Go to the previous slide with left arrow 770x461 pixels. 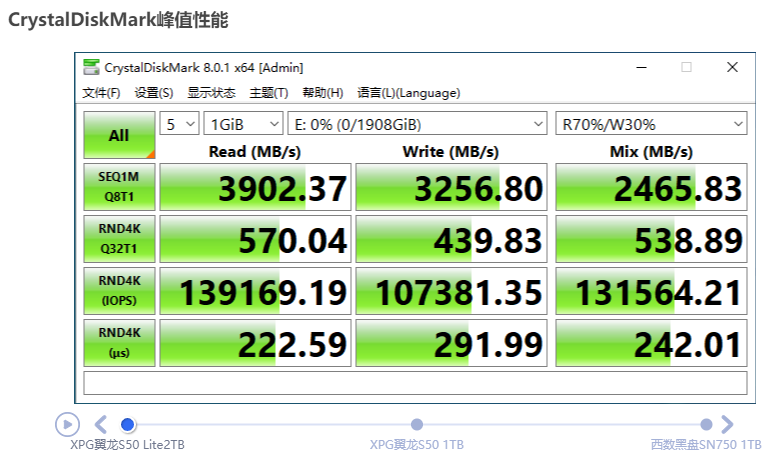101,424
